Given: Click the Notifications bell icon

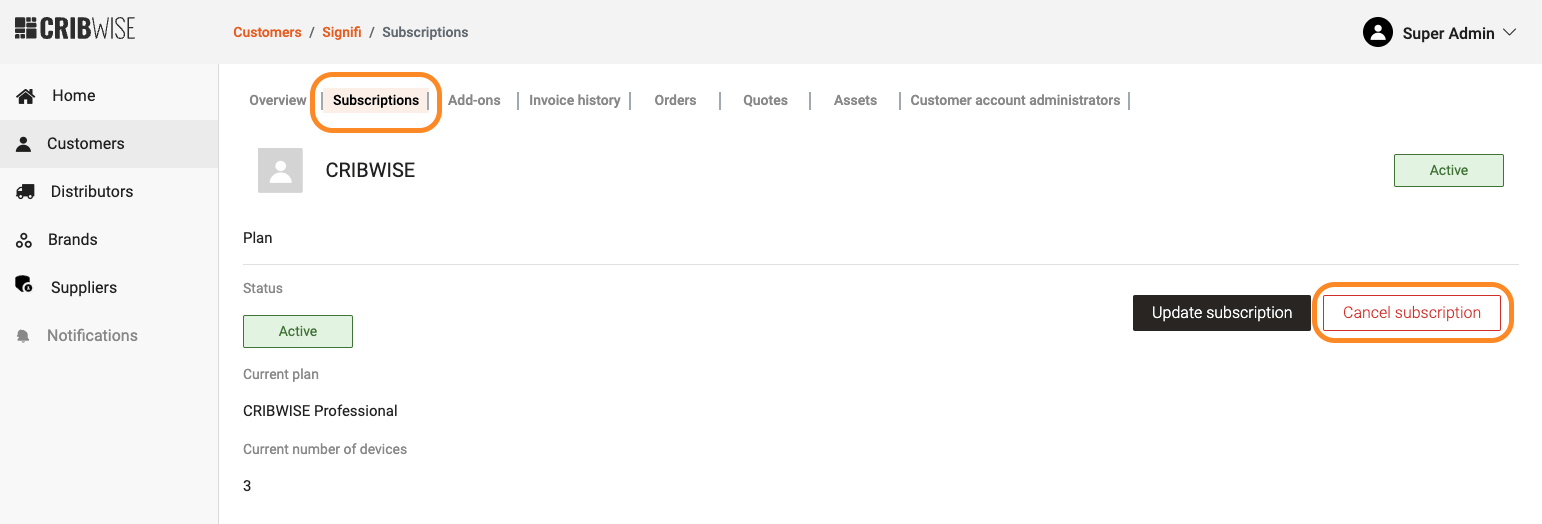Looking at the screenshot, I should pyautogui.click(x=24, y=337).
